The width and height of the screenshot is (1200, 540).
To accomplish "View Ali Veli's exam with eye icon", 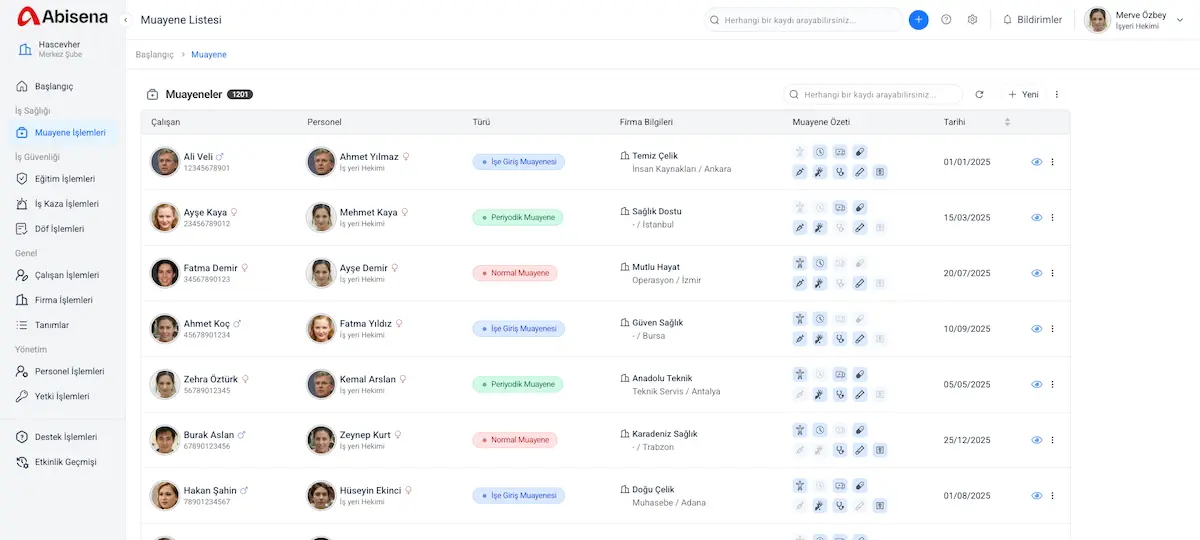I will click(1037, 162).
